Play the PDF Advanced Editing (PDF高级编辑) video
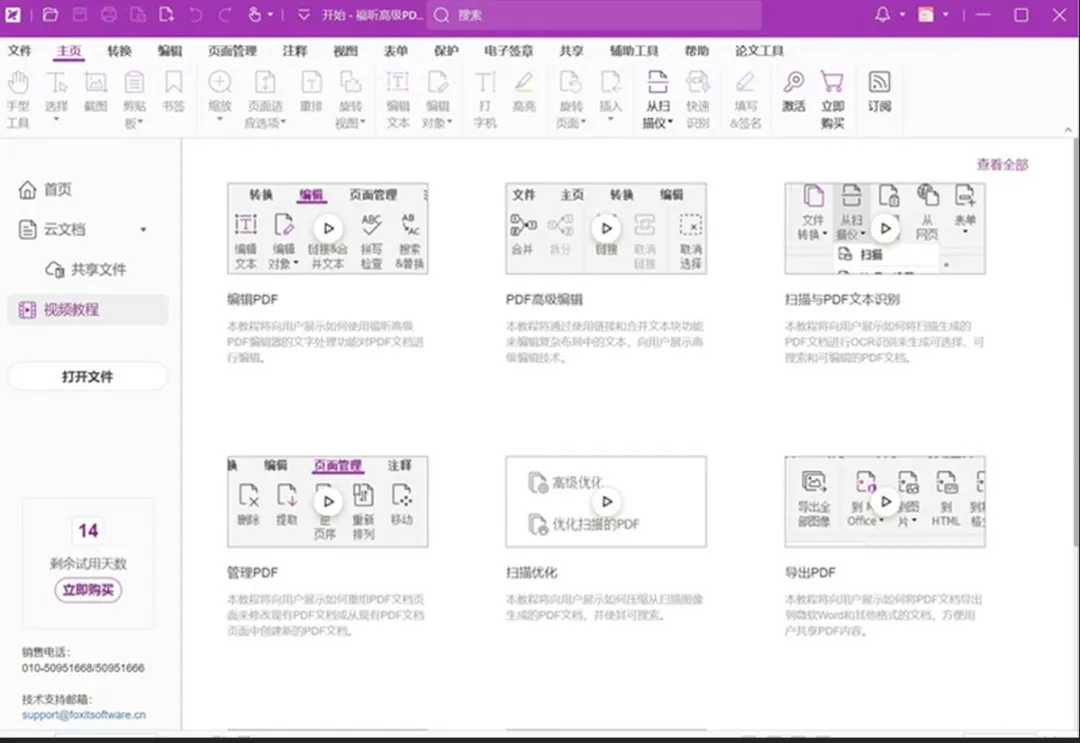Viewport: 1080px width, 743px height. tap(606, 228)
